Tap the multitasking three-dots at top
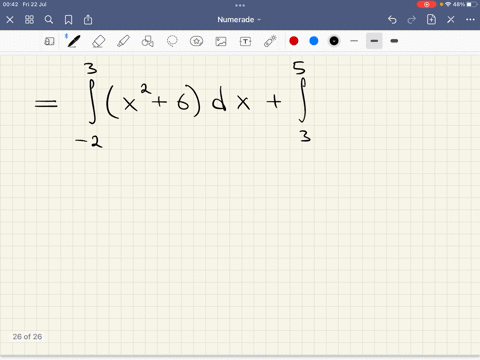This screenshot has height=360, width=480. (240, 5)
